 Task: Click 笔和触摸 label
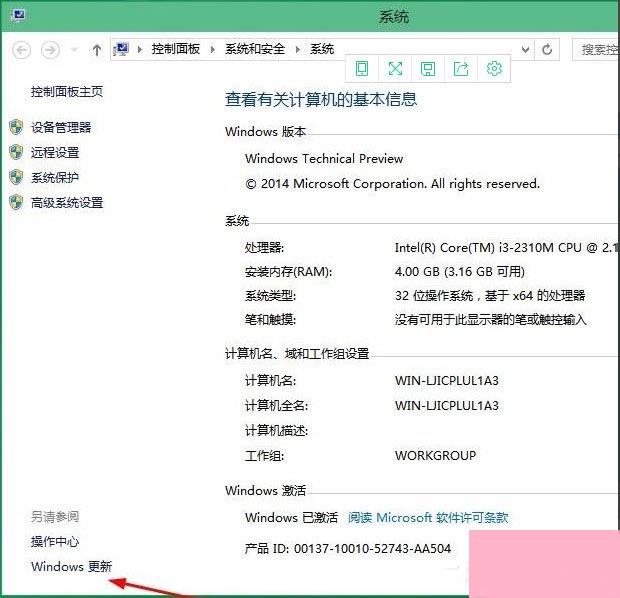point(270,319)
